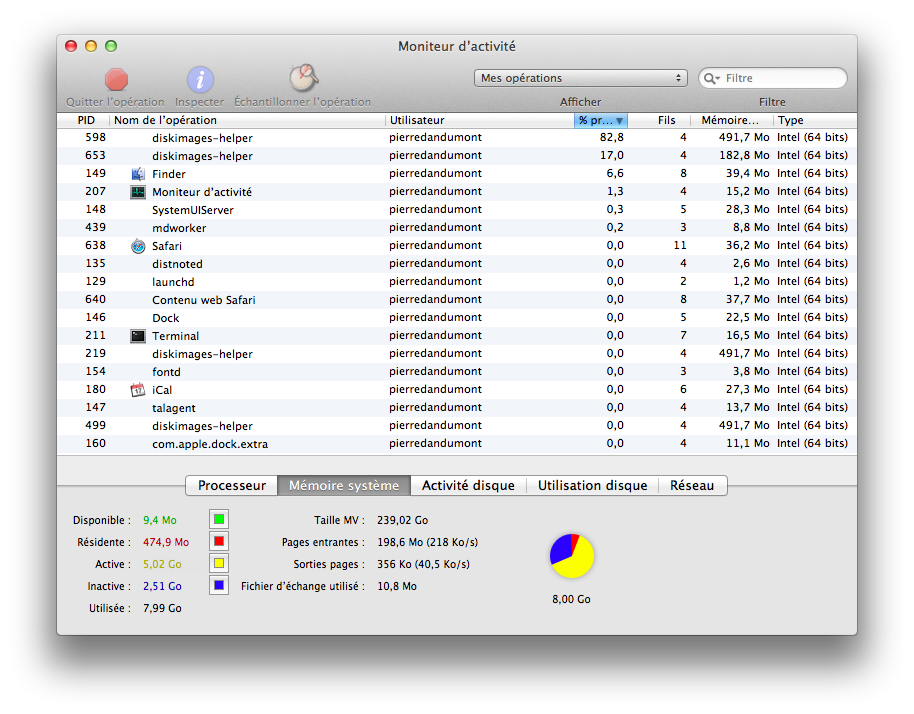This screenshot has width=914, height=714.
Task: Sort by Mémoire column header
Action: click(x=732, y=120)
